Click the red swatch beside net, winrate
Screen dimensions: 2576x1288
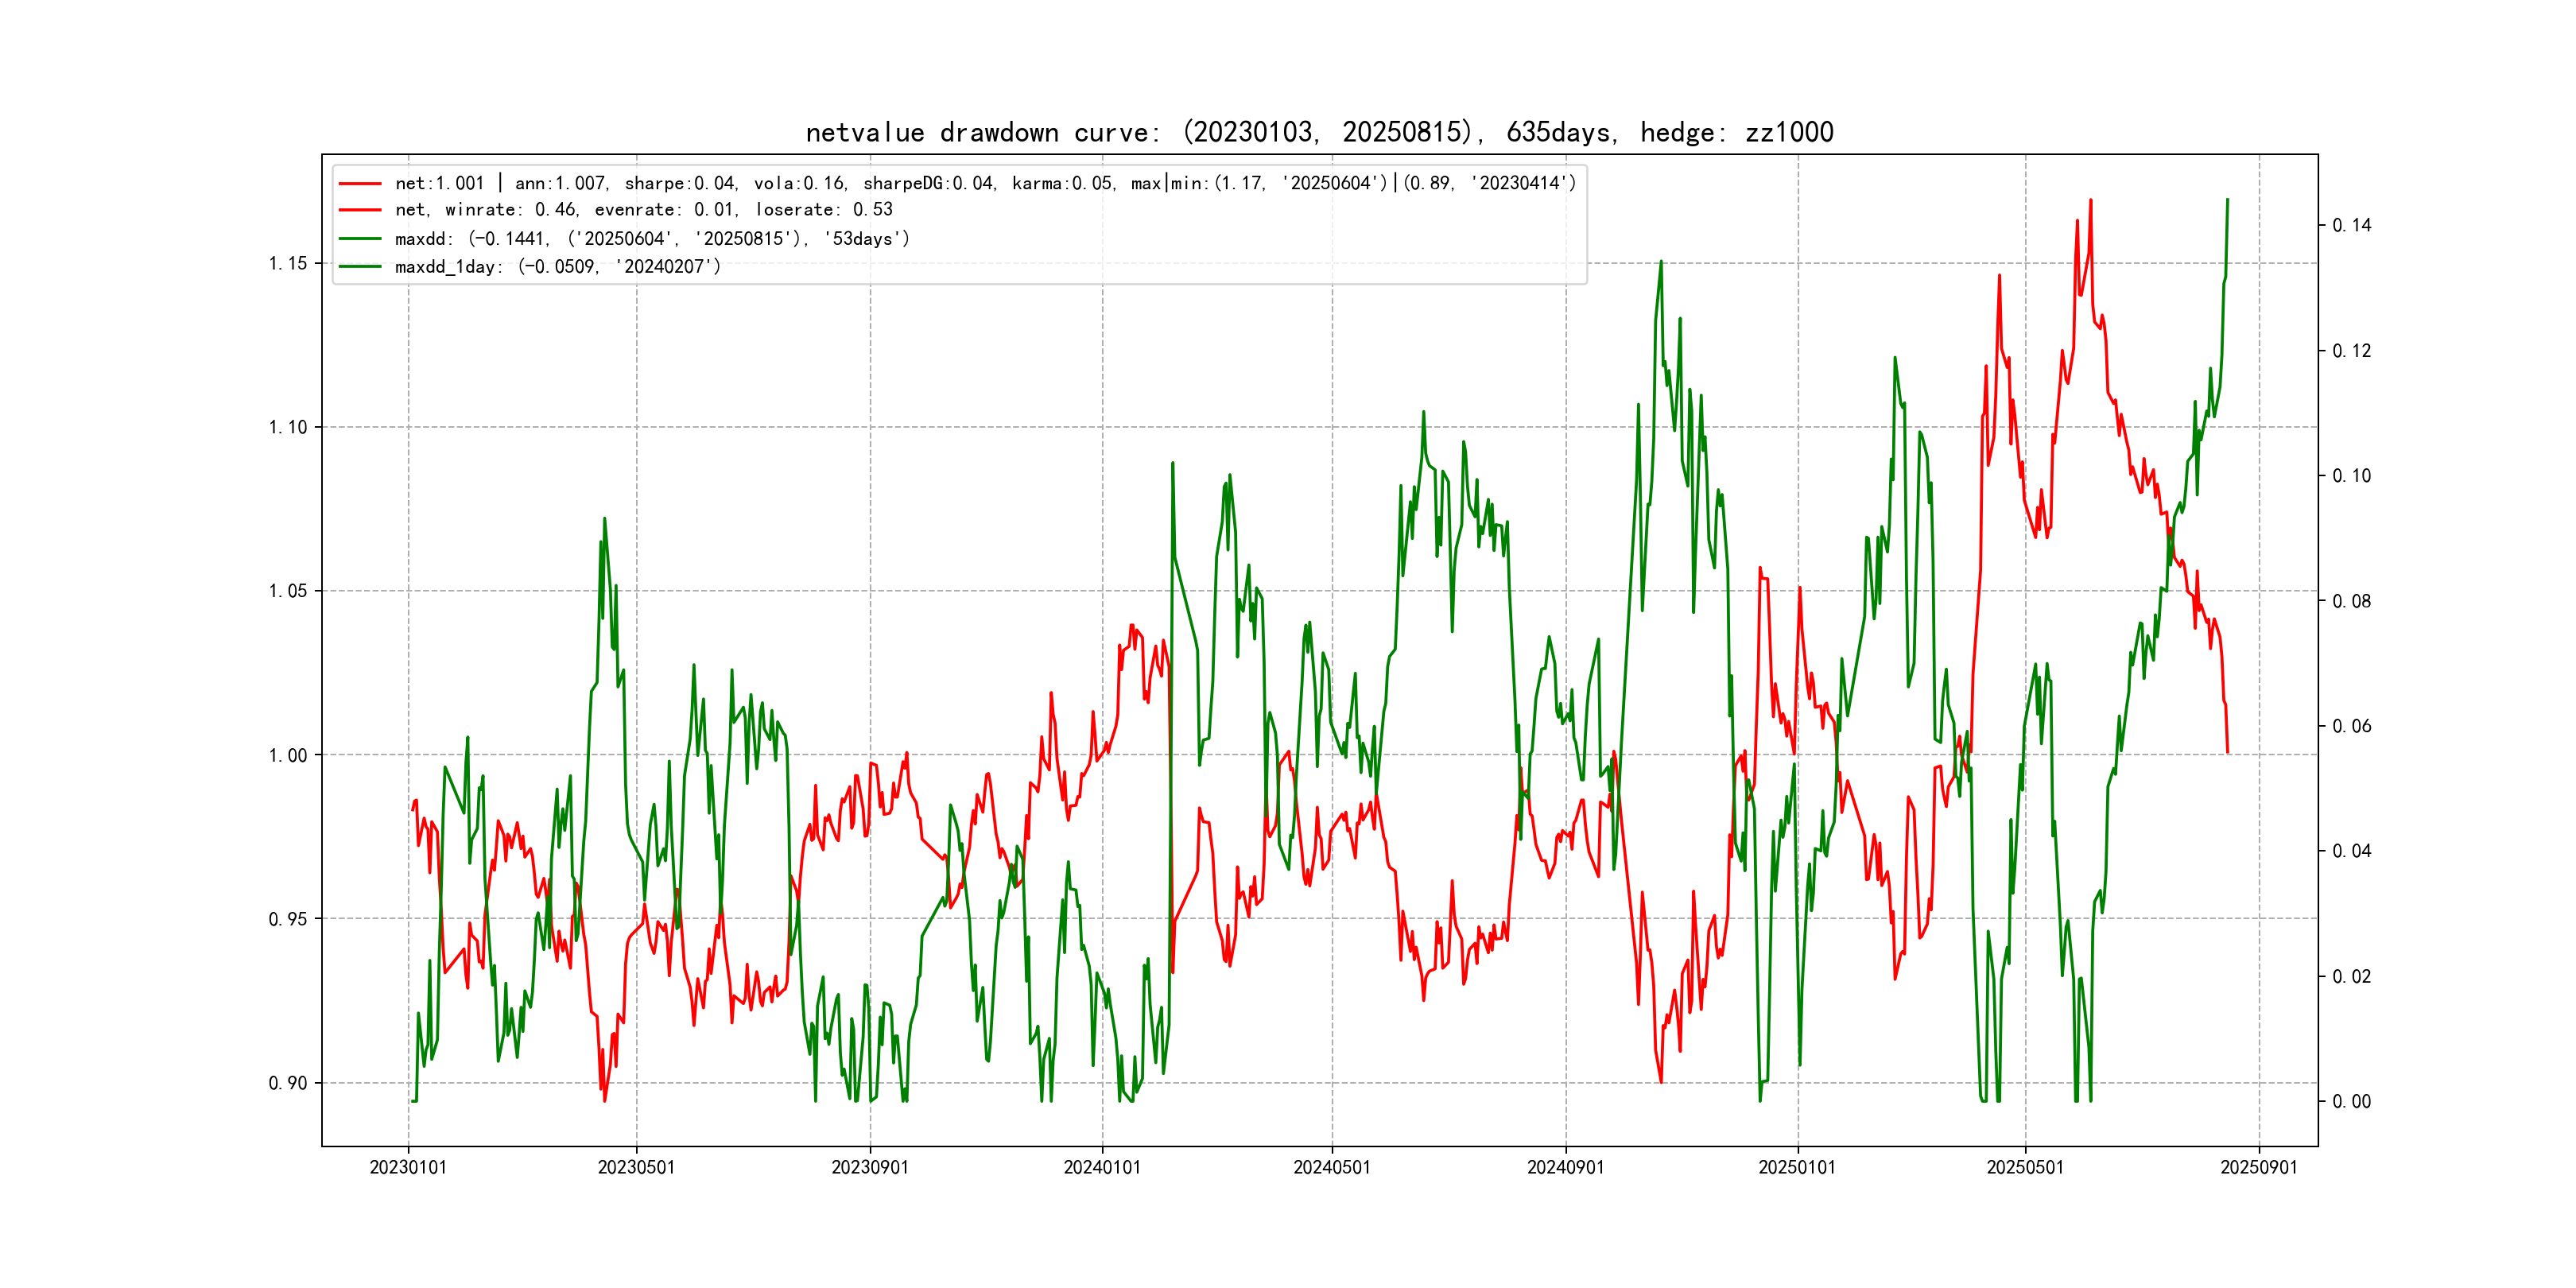click(x=360, y=210)
